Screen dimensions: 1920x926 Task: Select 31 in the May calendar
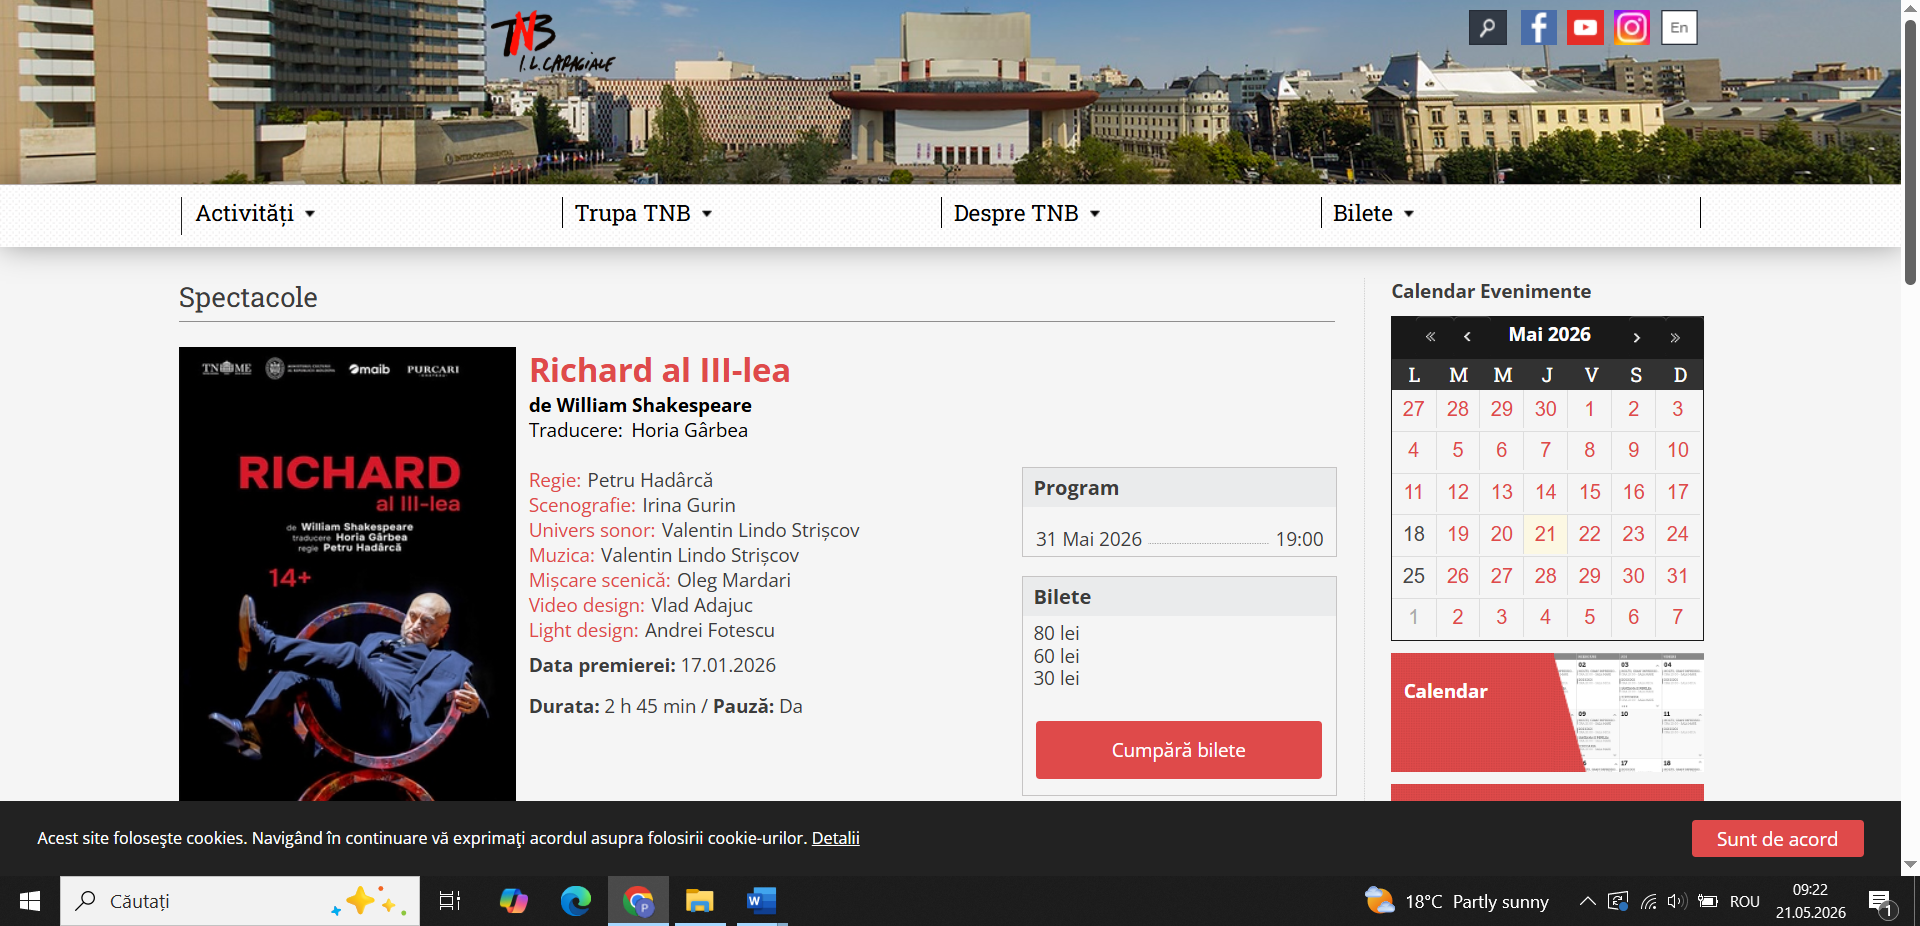(1677, 576)
